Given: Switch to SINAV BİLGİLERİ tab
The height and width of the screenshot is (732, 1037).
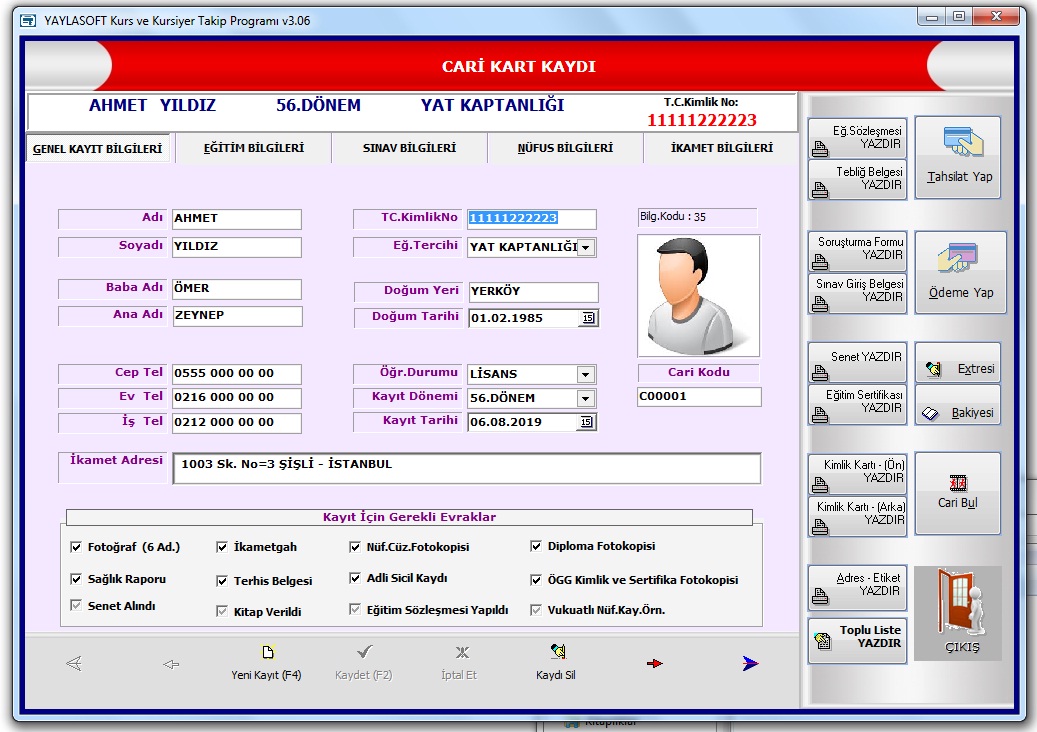Looking at the screenshot, I should 409,147.
